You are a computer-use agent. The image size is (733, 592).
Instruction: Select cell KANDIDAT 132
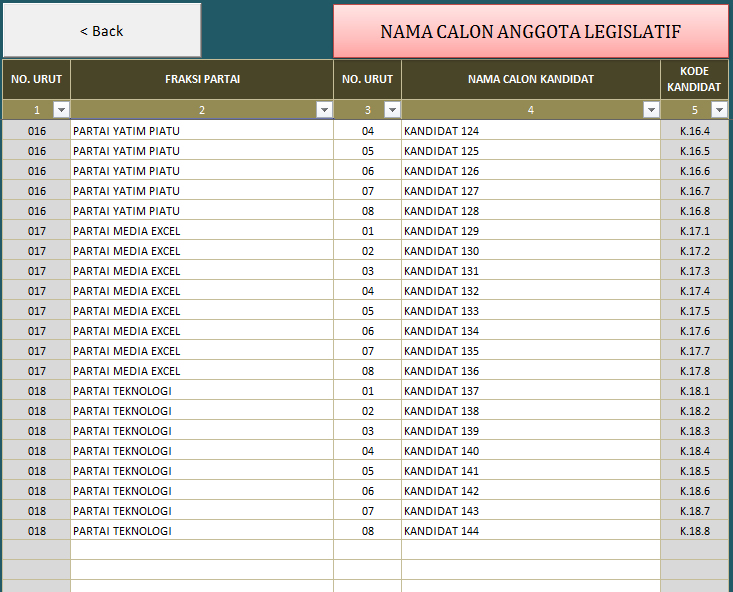point(531,291)
